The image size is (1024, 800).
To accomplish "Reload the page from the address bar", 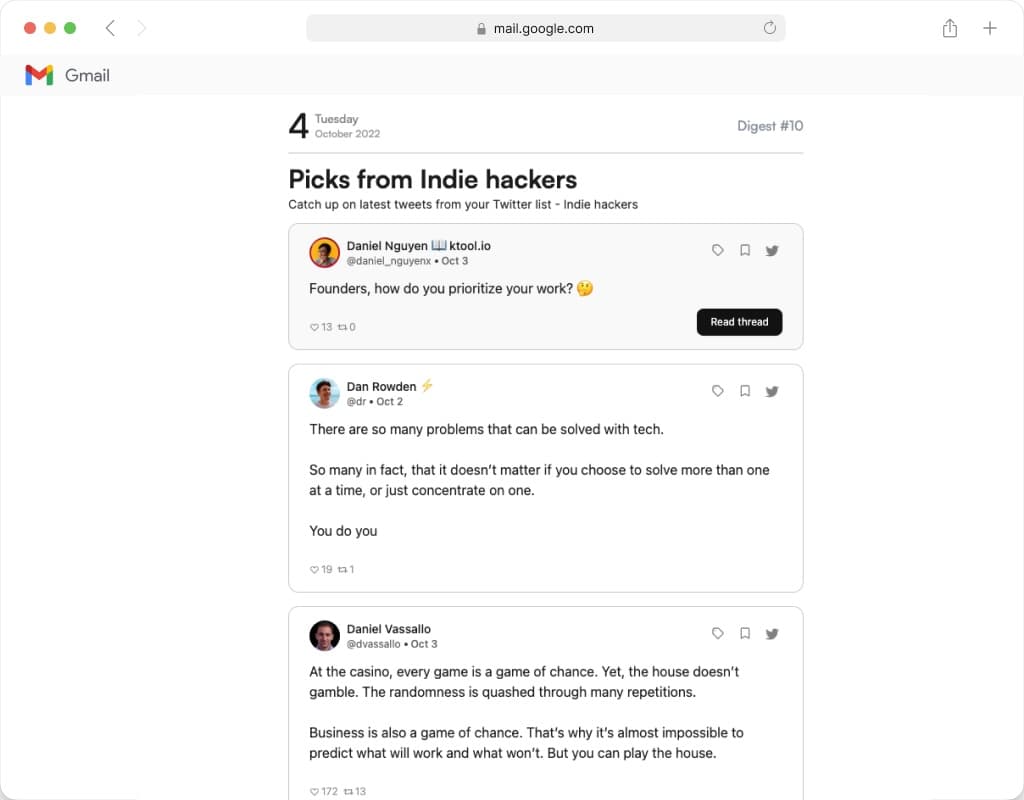I will (x=770, y=29).
